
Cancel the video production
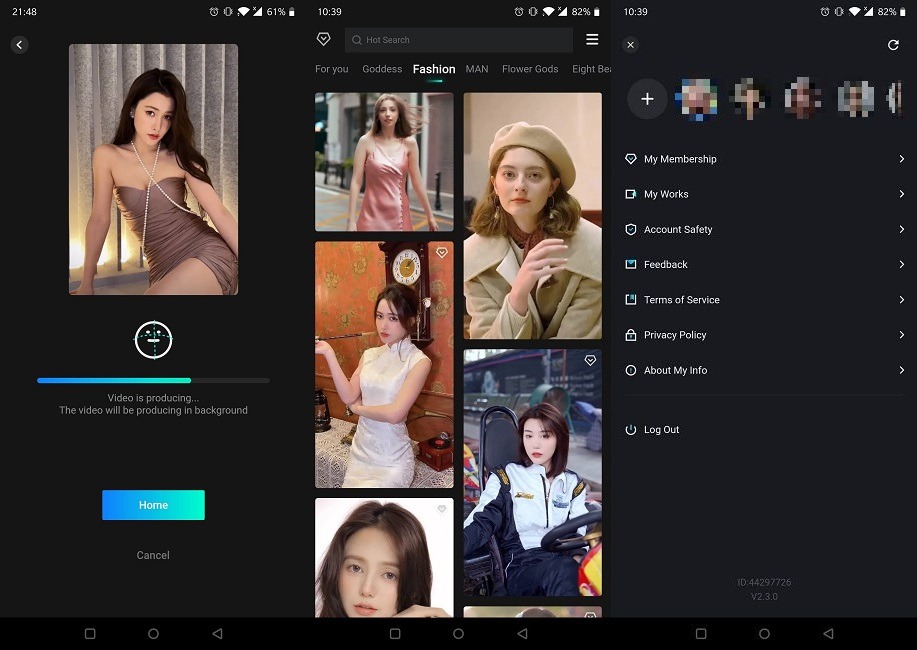coord(152,555)
